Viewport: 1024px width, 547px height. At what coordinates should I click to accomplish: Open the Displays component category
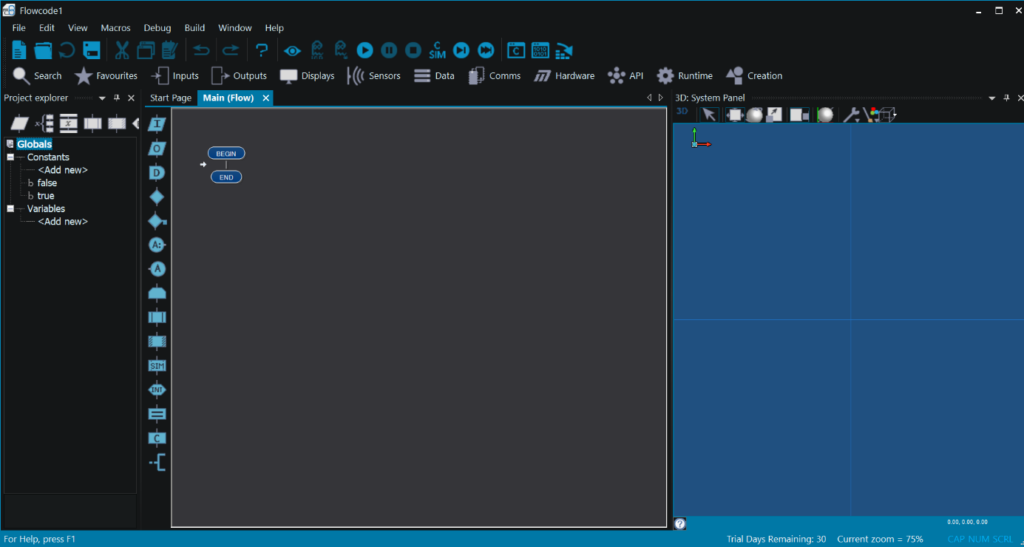307,76
